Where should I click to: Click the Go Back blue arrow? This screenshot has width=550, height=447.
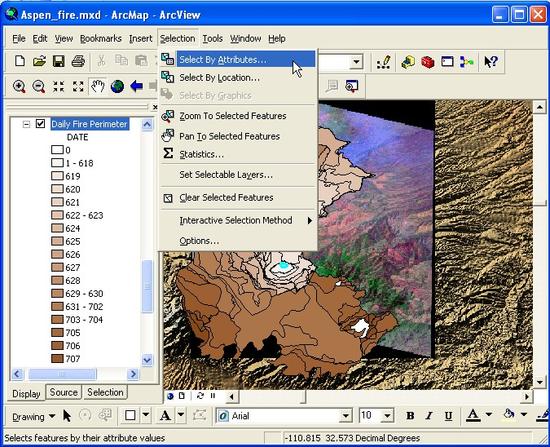tap(136, 86)
